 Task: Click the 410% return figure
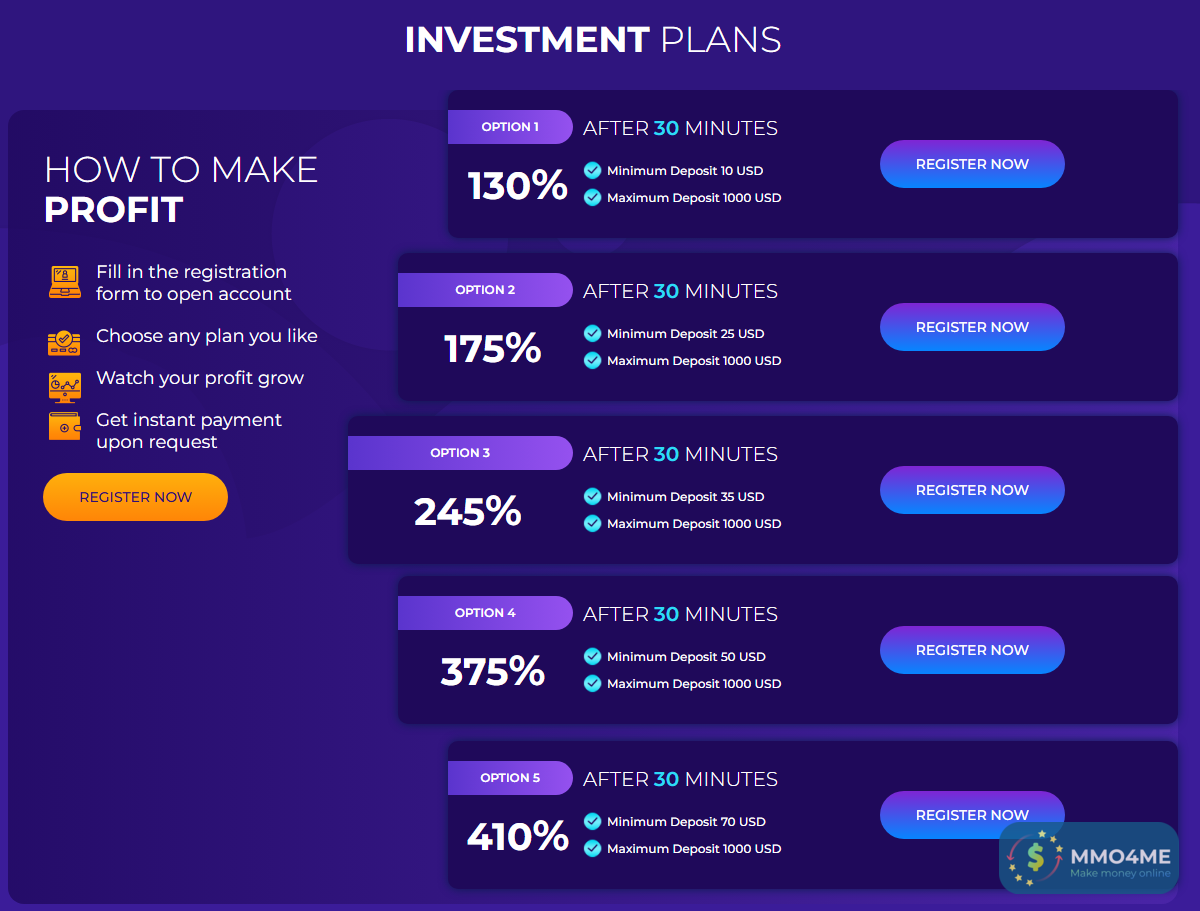tap(517, 836)
